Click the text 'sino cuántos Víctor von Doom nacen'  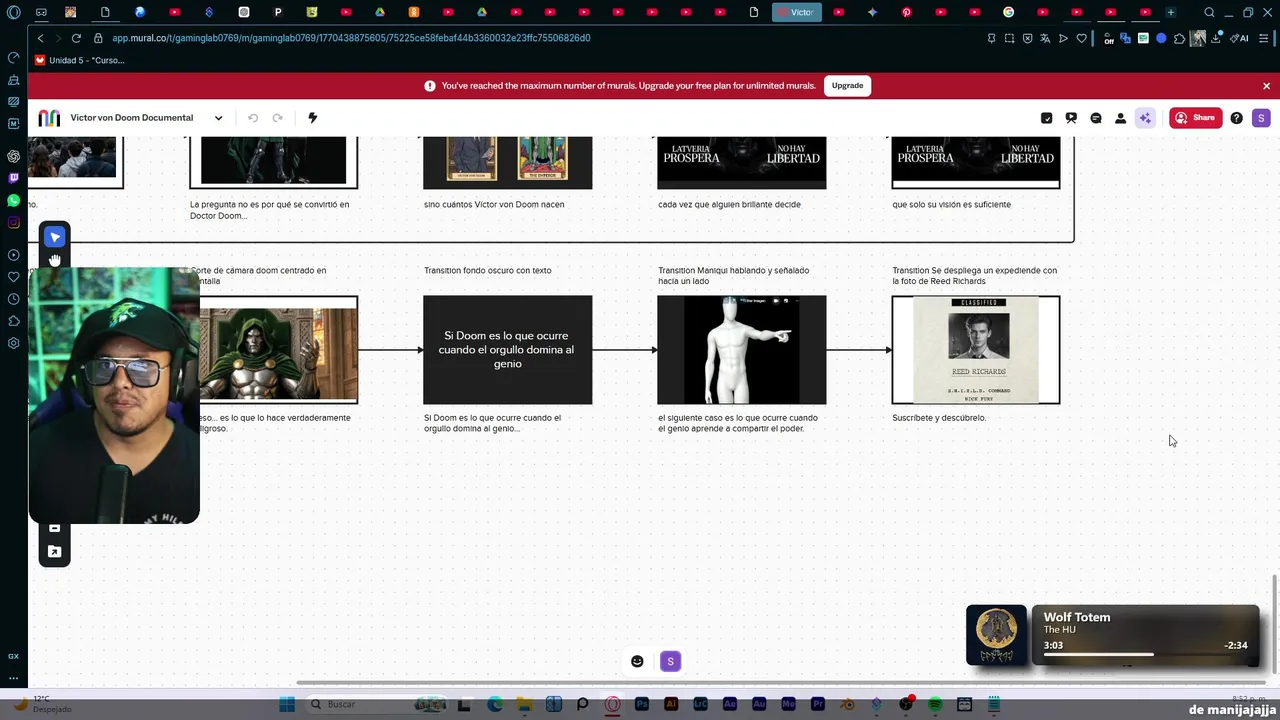pyautogui.click(x=494, y=204)
